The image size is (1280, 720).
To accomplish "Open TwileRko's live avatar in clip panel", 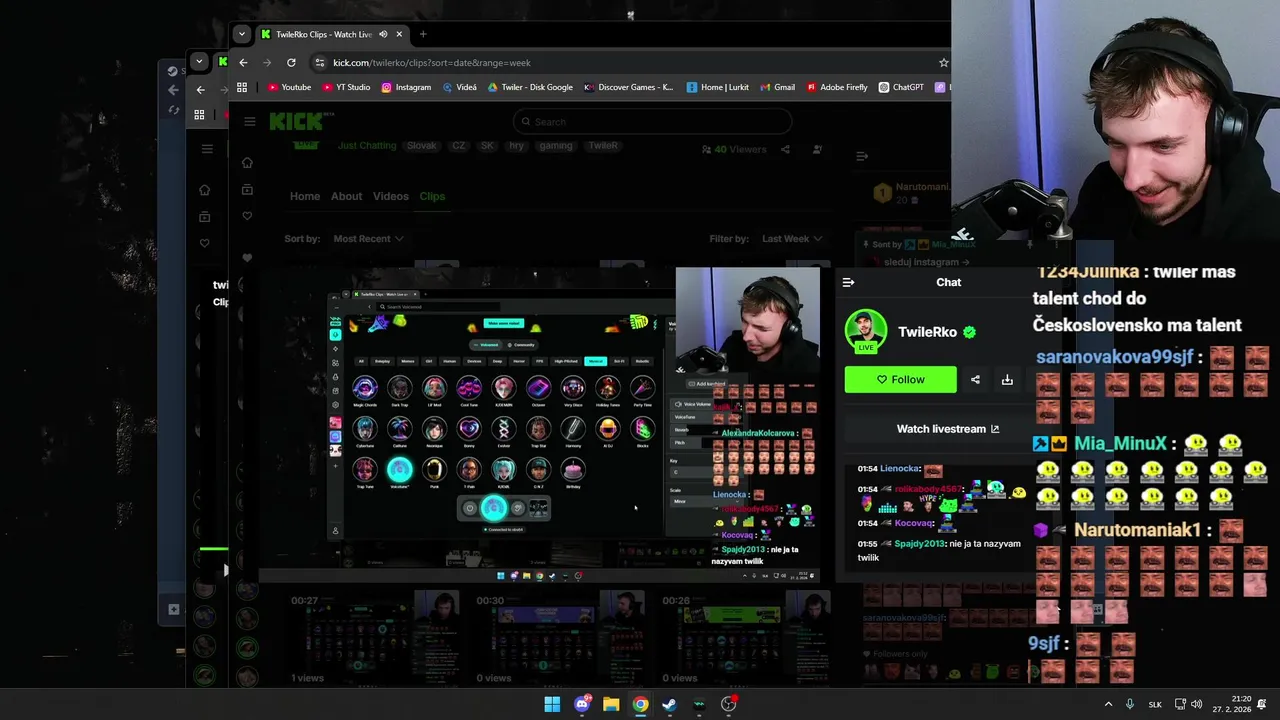I will click(x=866, y=331).
